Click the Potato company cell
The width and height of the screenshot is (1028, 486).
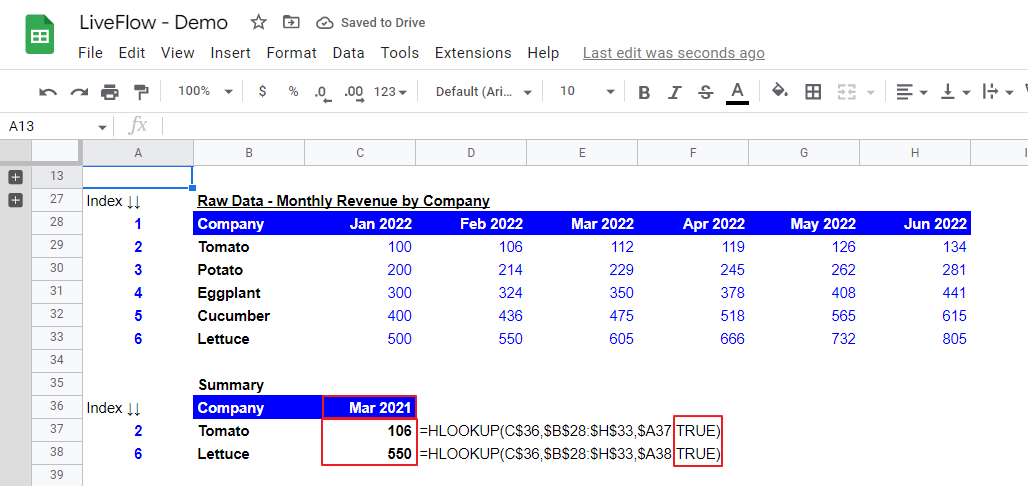(248, 270)
